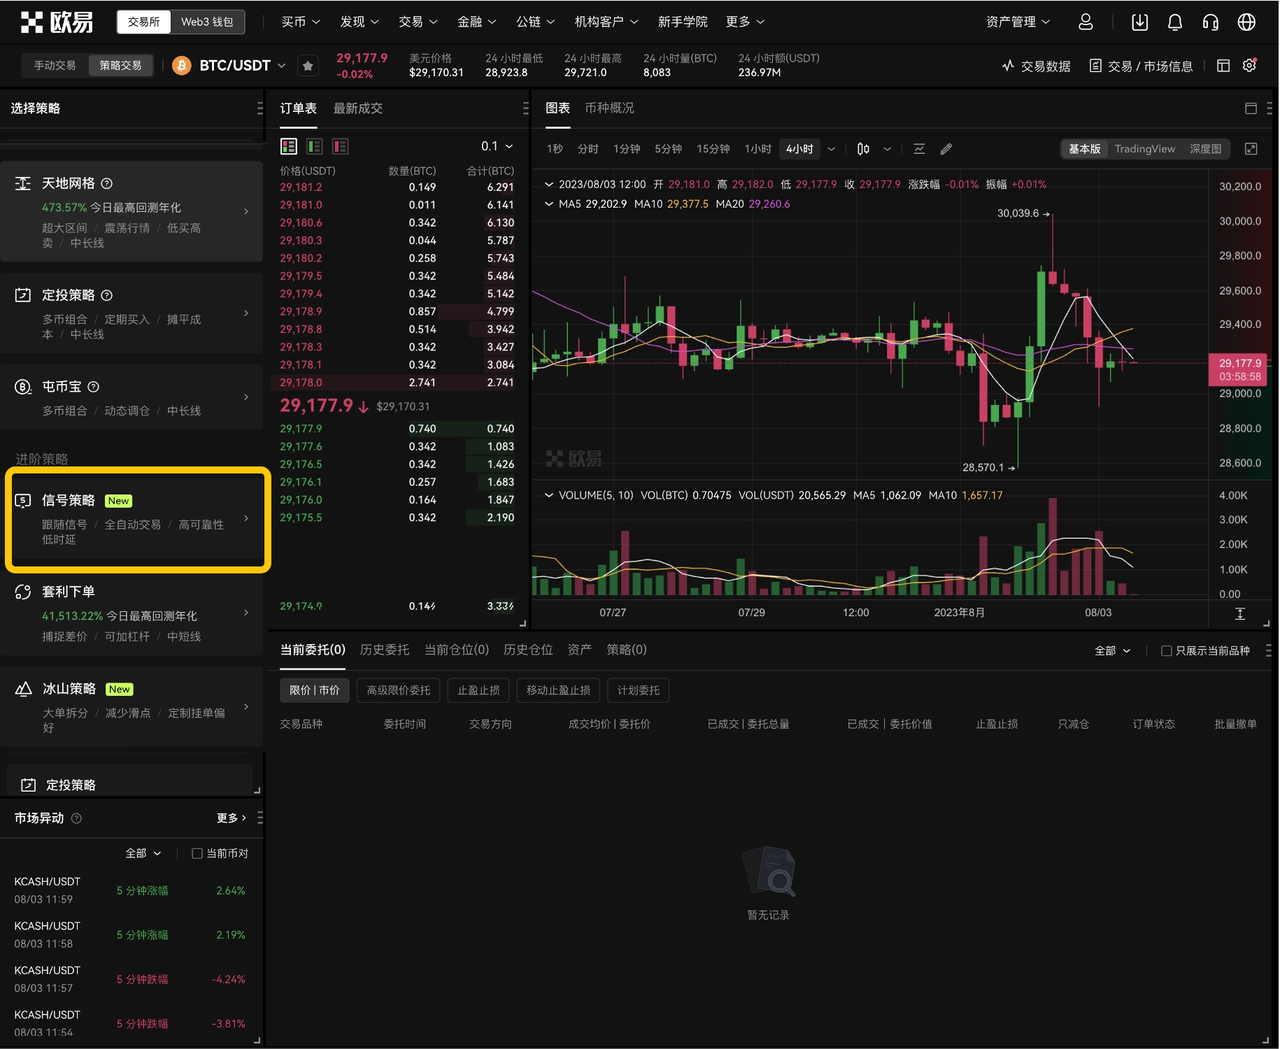Screen dimensions: 1280x1049
Task: Select the buy-only order book view icon
Action: coord(313,146)
